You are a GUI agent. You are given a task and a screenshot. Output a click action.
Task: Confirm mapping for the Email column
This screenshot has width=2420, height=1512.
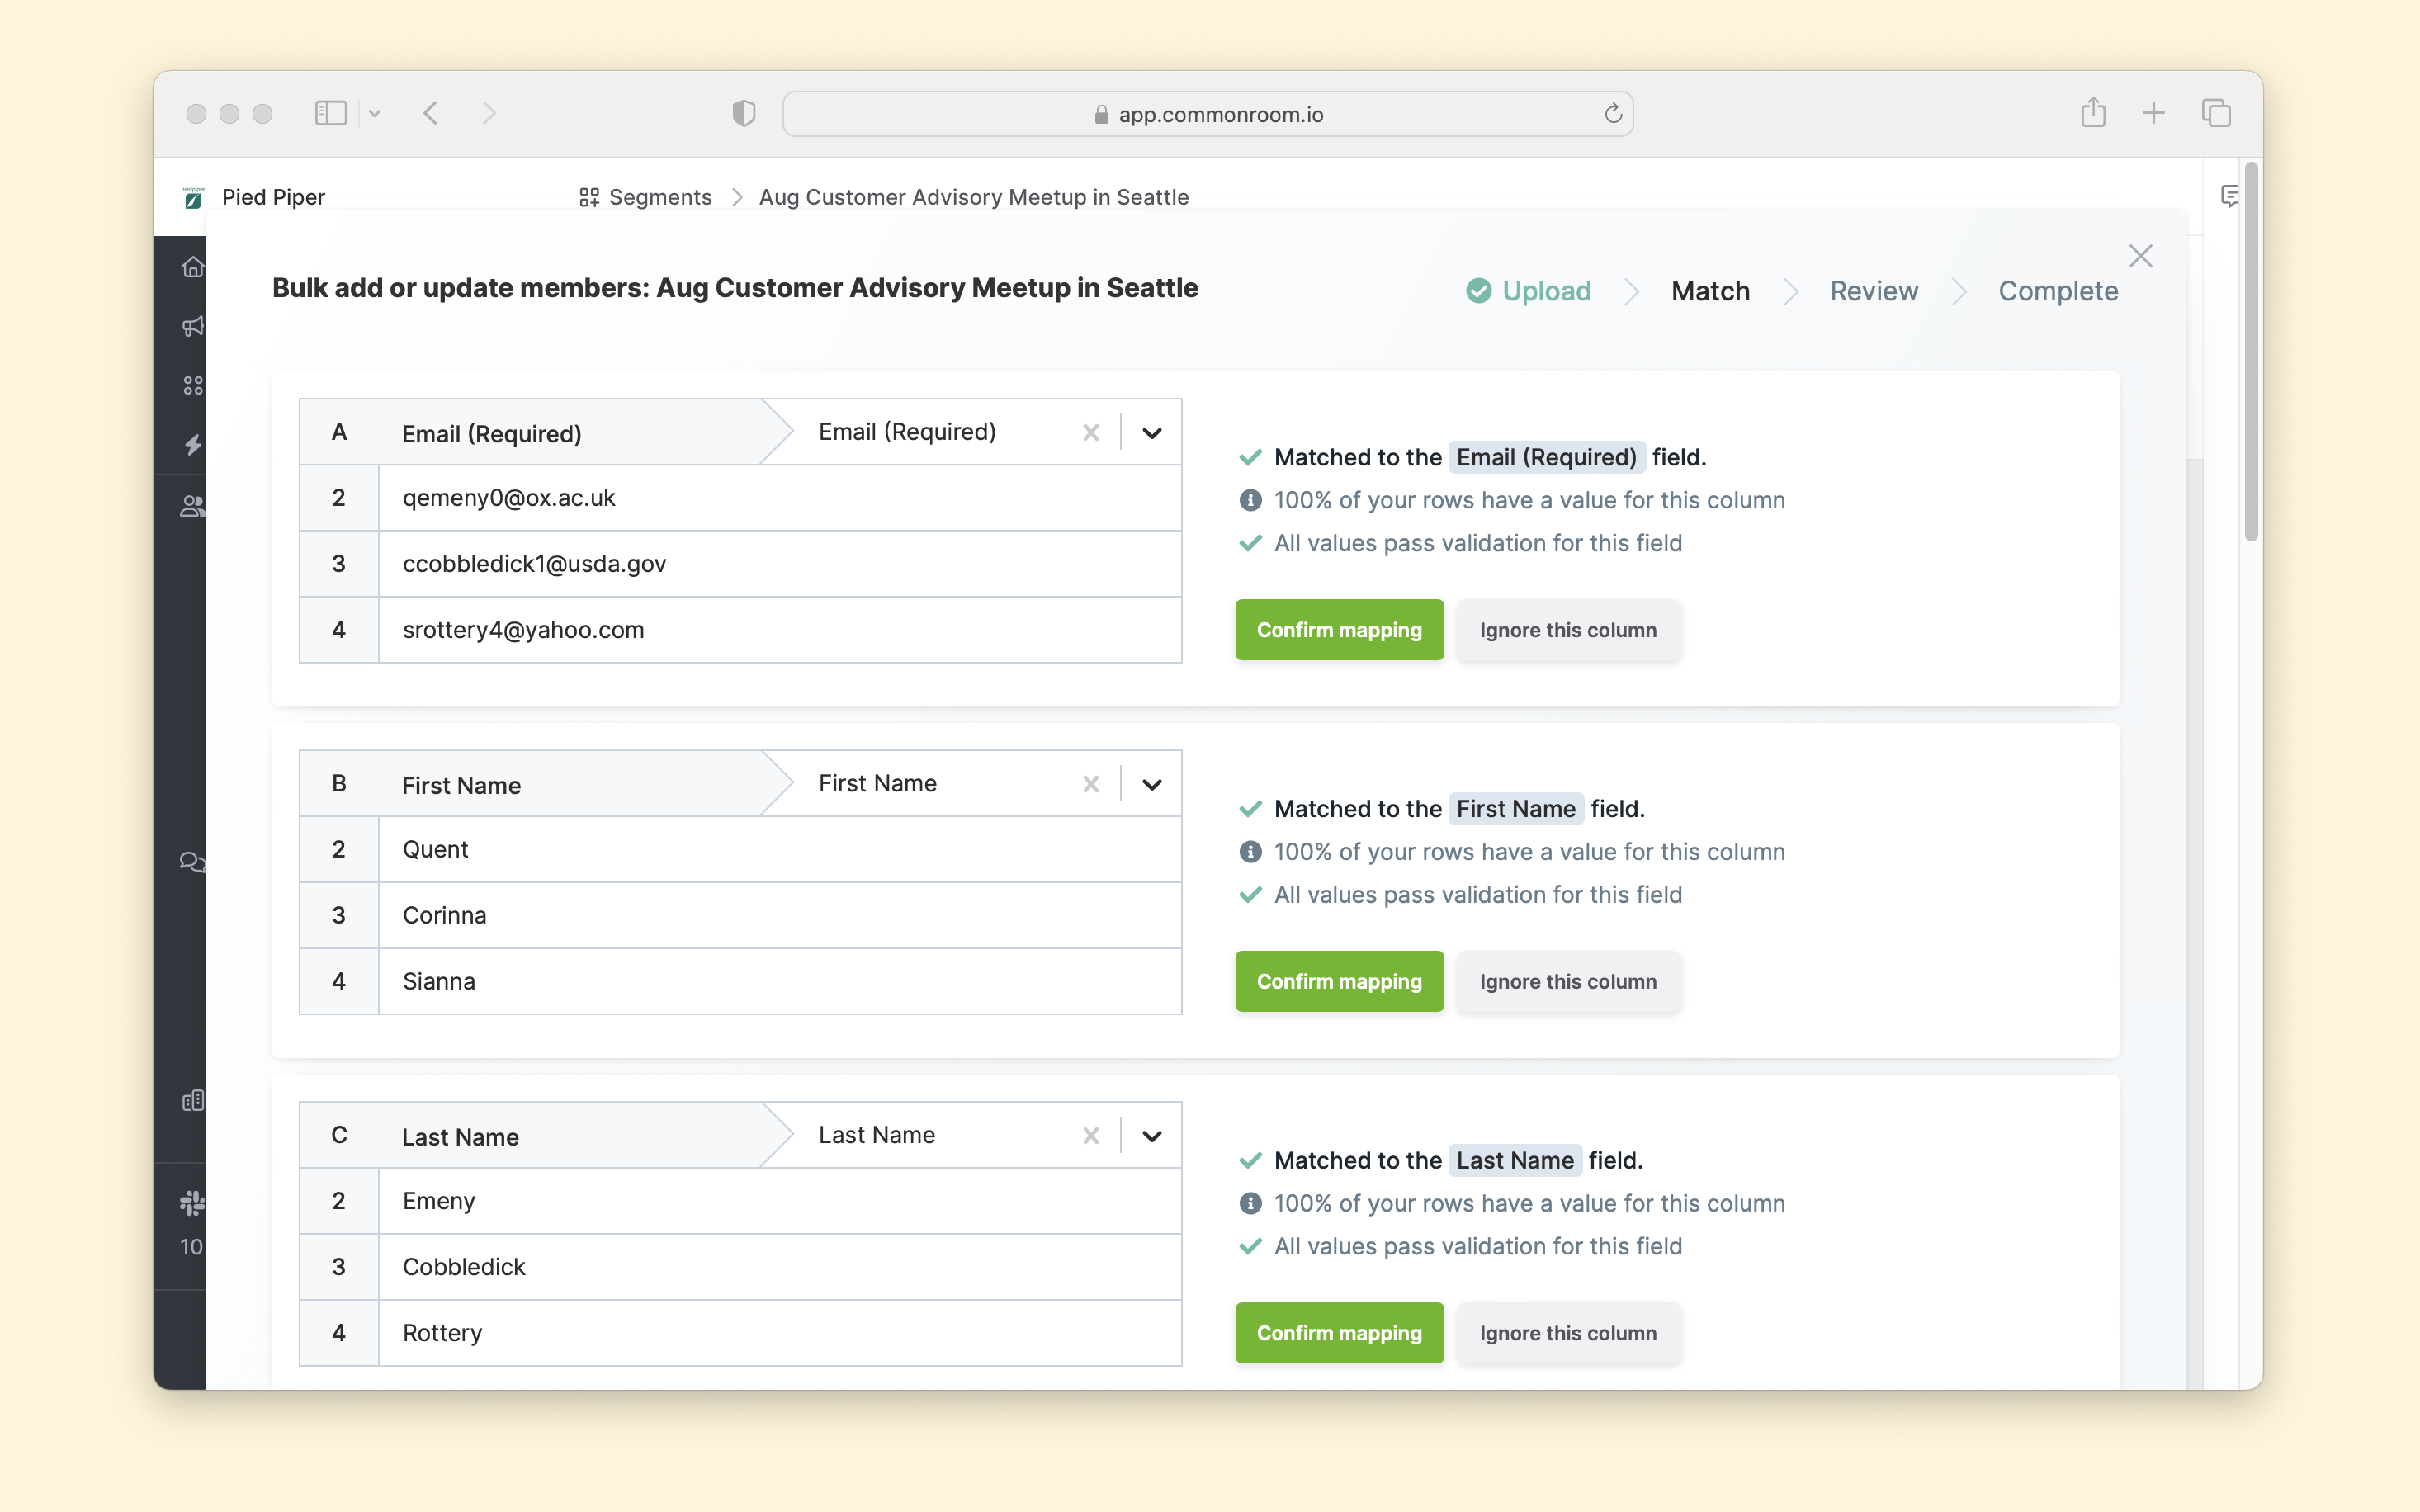[1338, 630]
